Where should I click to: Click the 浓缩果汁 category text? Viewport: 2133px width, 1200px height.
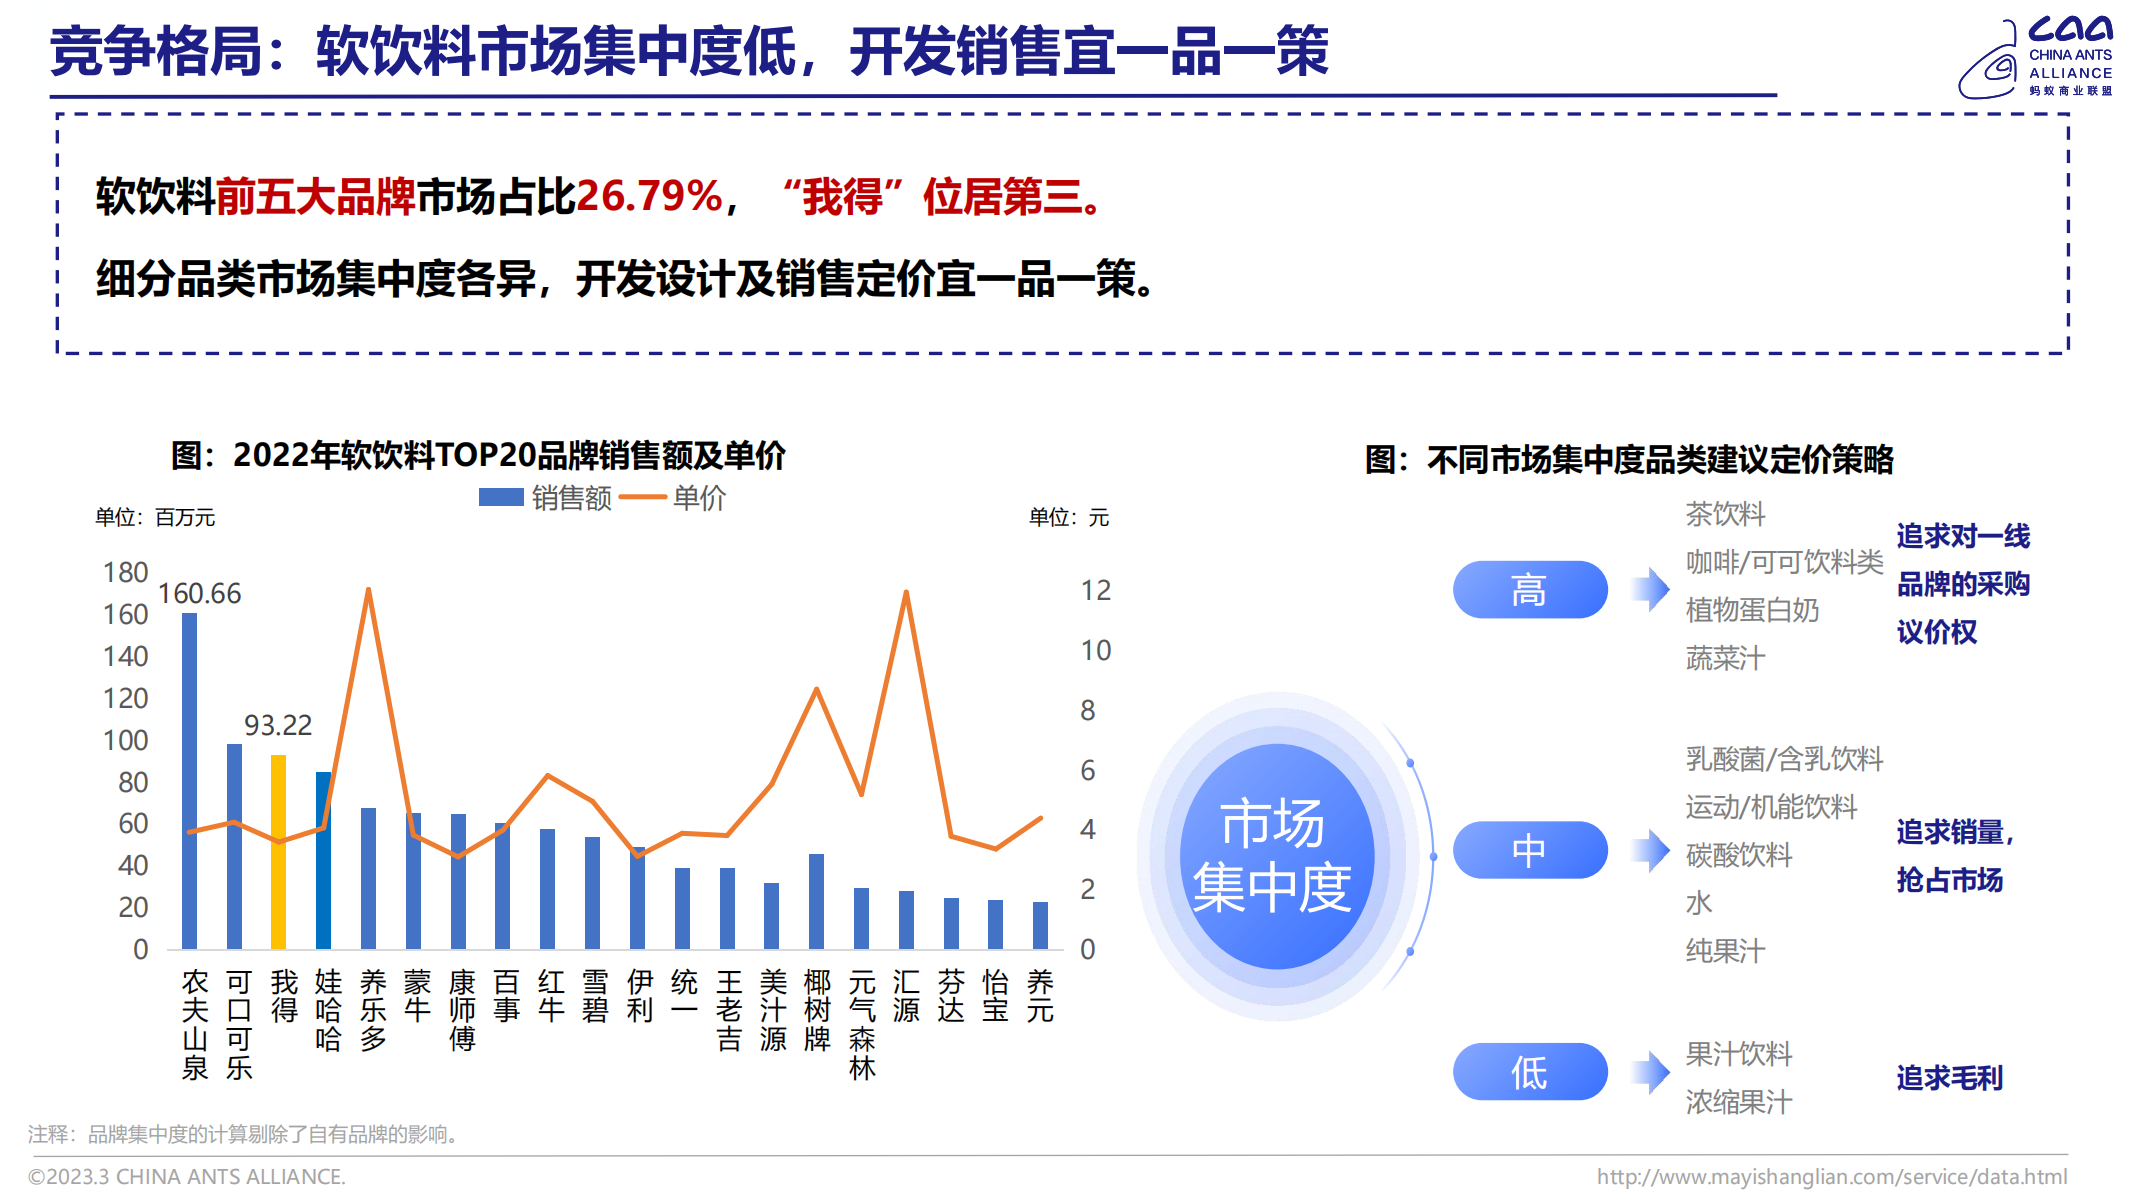1738,1102
